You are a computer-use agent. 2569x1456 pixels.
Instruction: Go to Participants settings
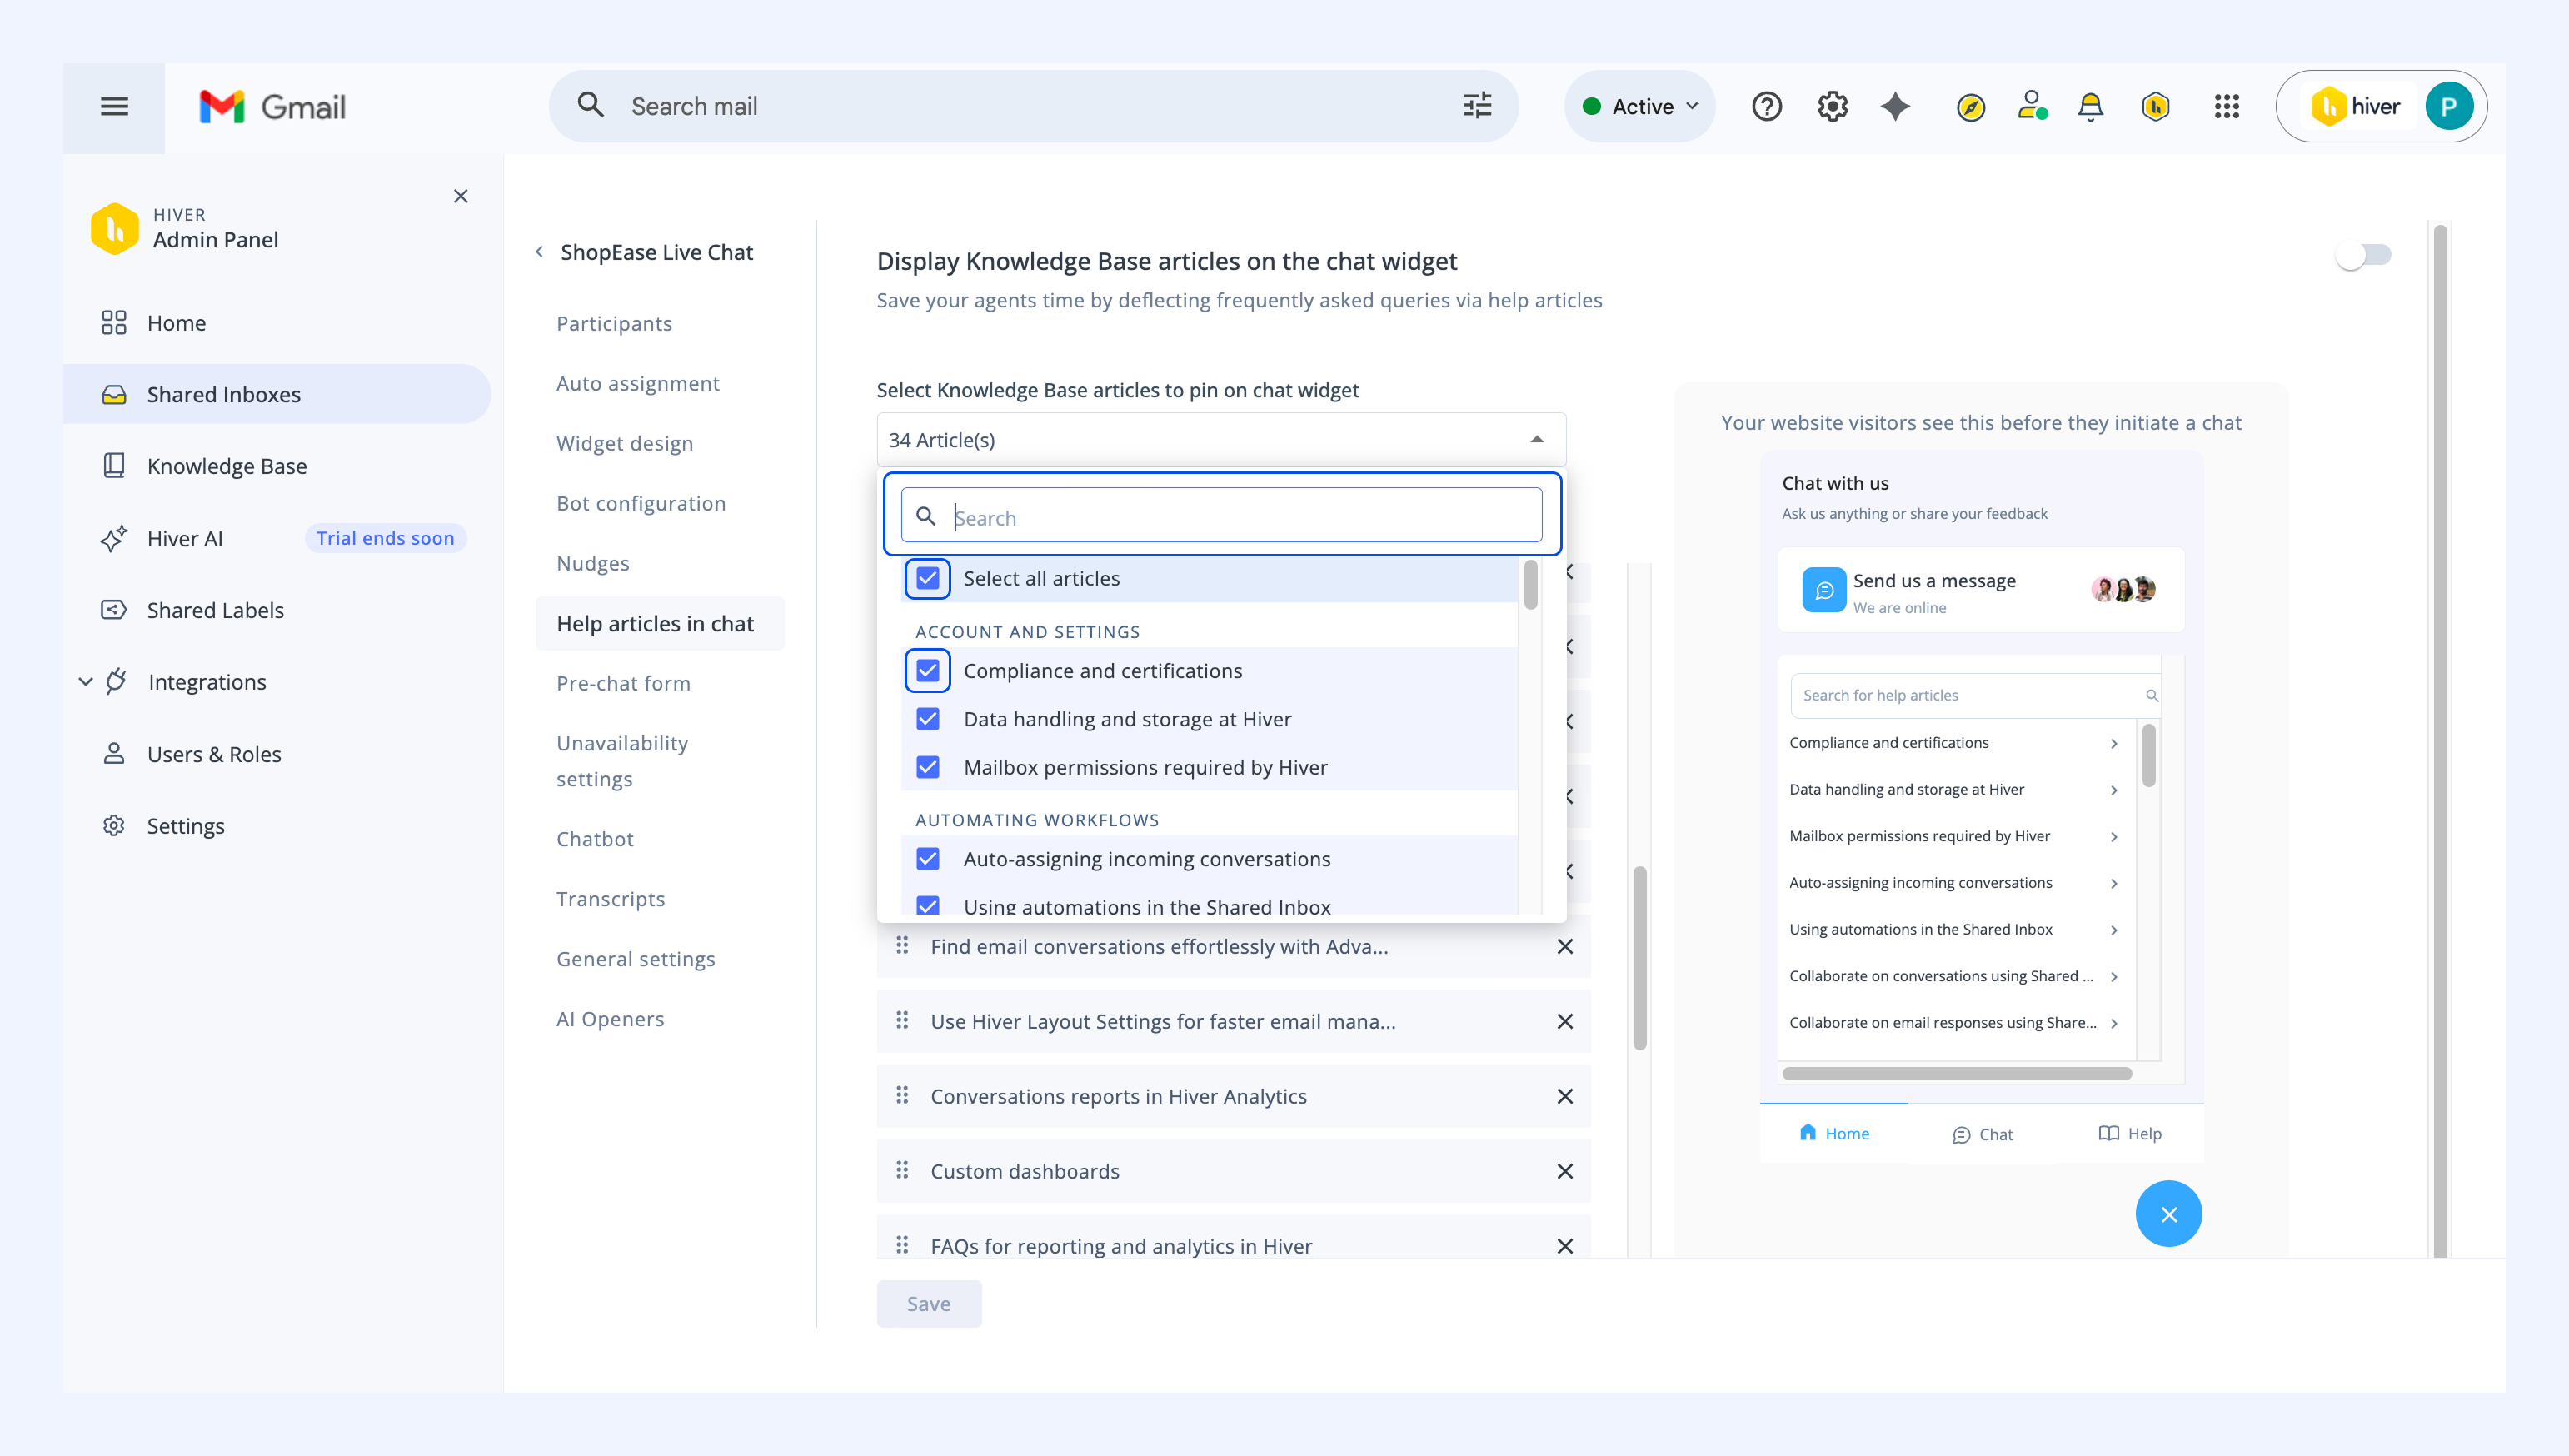(x=614, y=324)
